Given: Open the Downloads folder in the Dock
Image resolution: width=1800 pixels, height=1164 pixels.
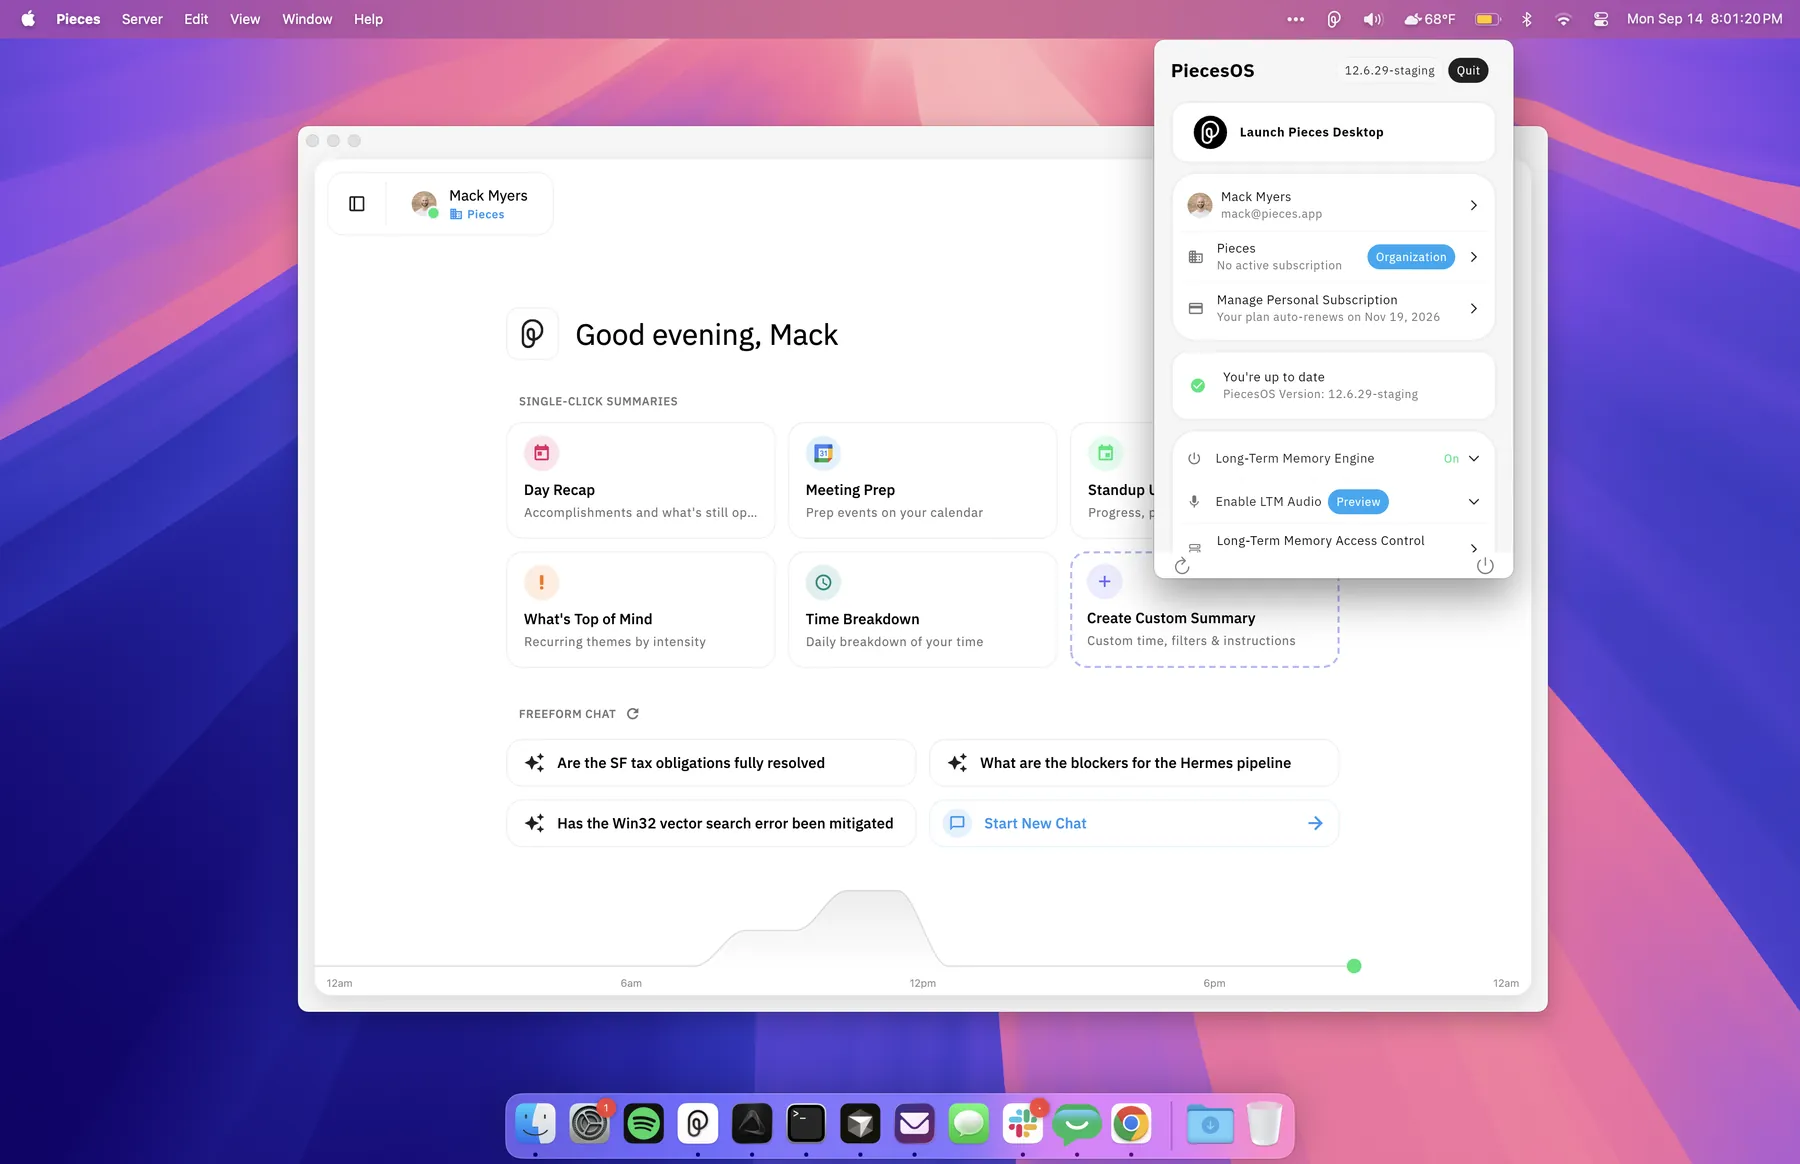Looking at the screenshot, I should coord(1210,1124).
